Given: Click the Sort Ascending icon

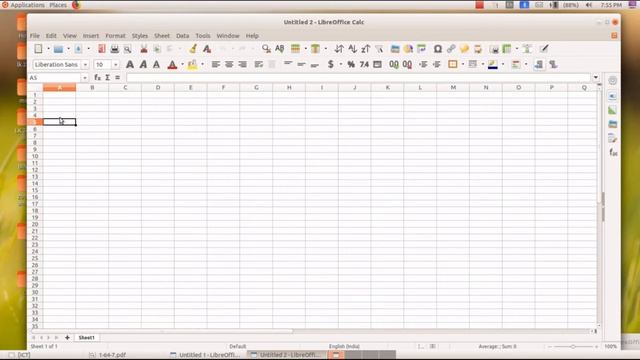Looking at the screenshot, I should (x=353, y=49).
